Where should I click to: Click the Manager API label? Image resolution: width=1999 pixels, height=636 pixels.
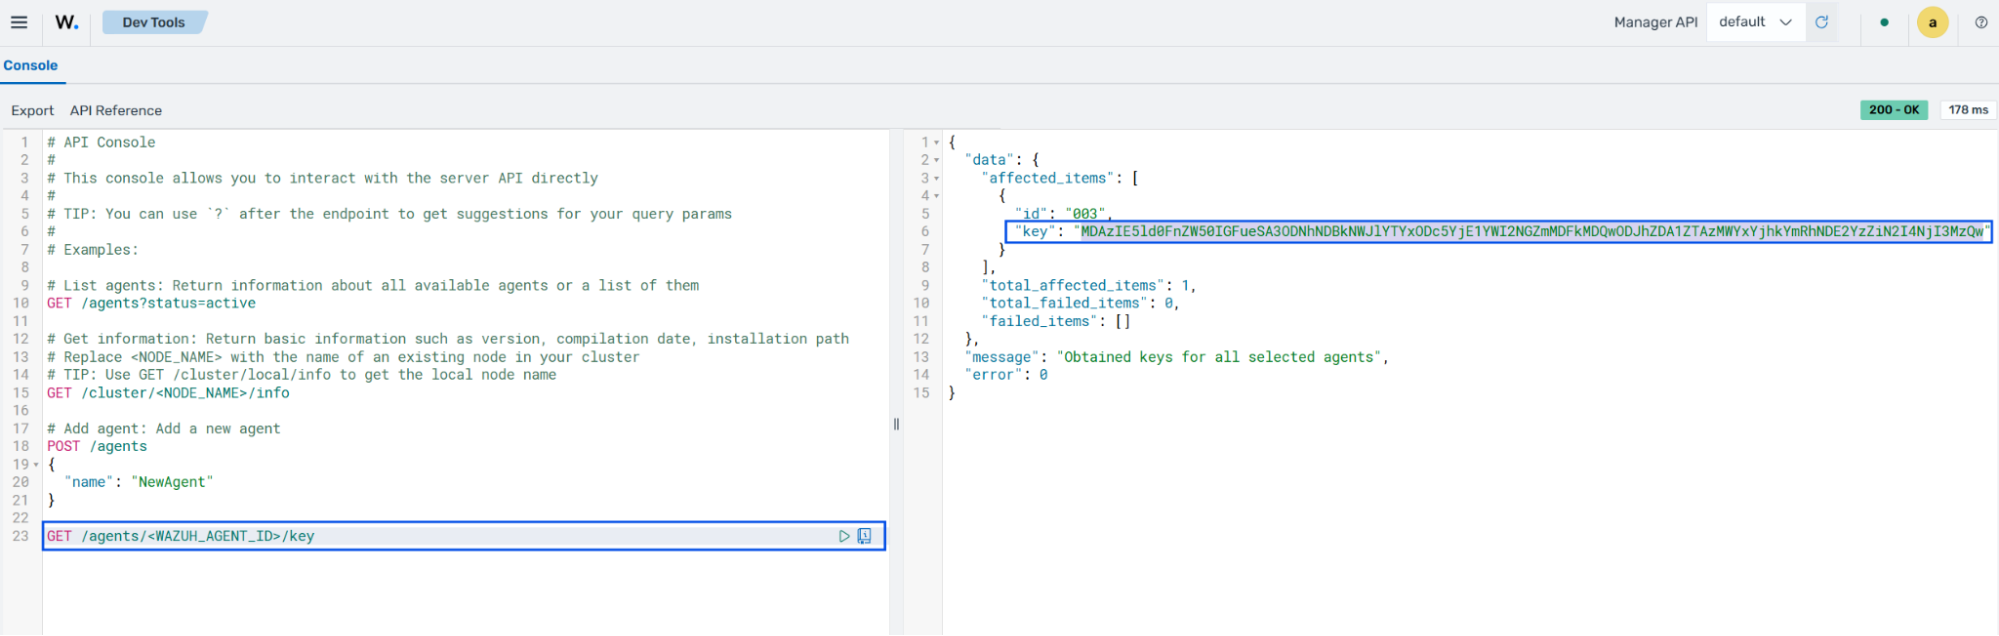click(x=1655, y=22)
